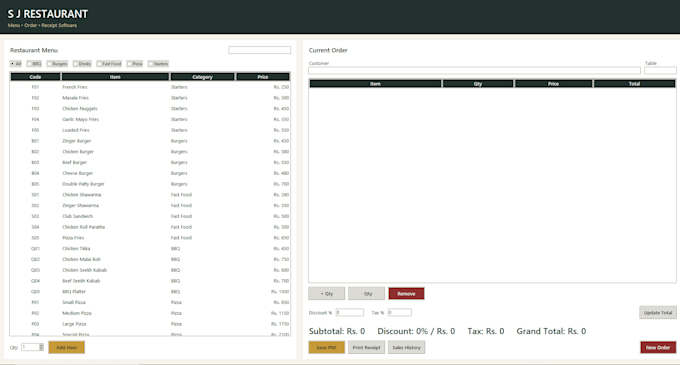Click the + Qty button
The image size is (680, 365).
point(327,293)
